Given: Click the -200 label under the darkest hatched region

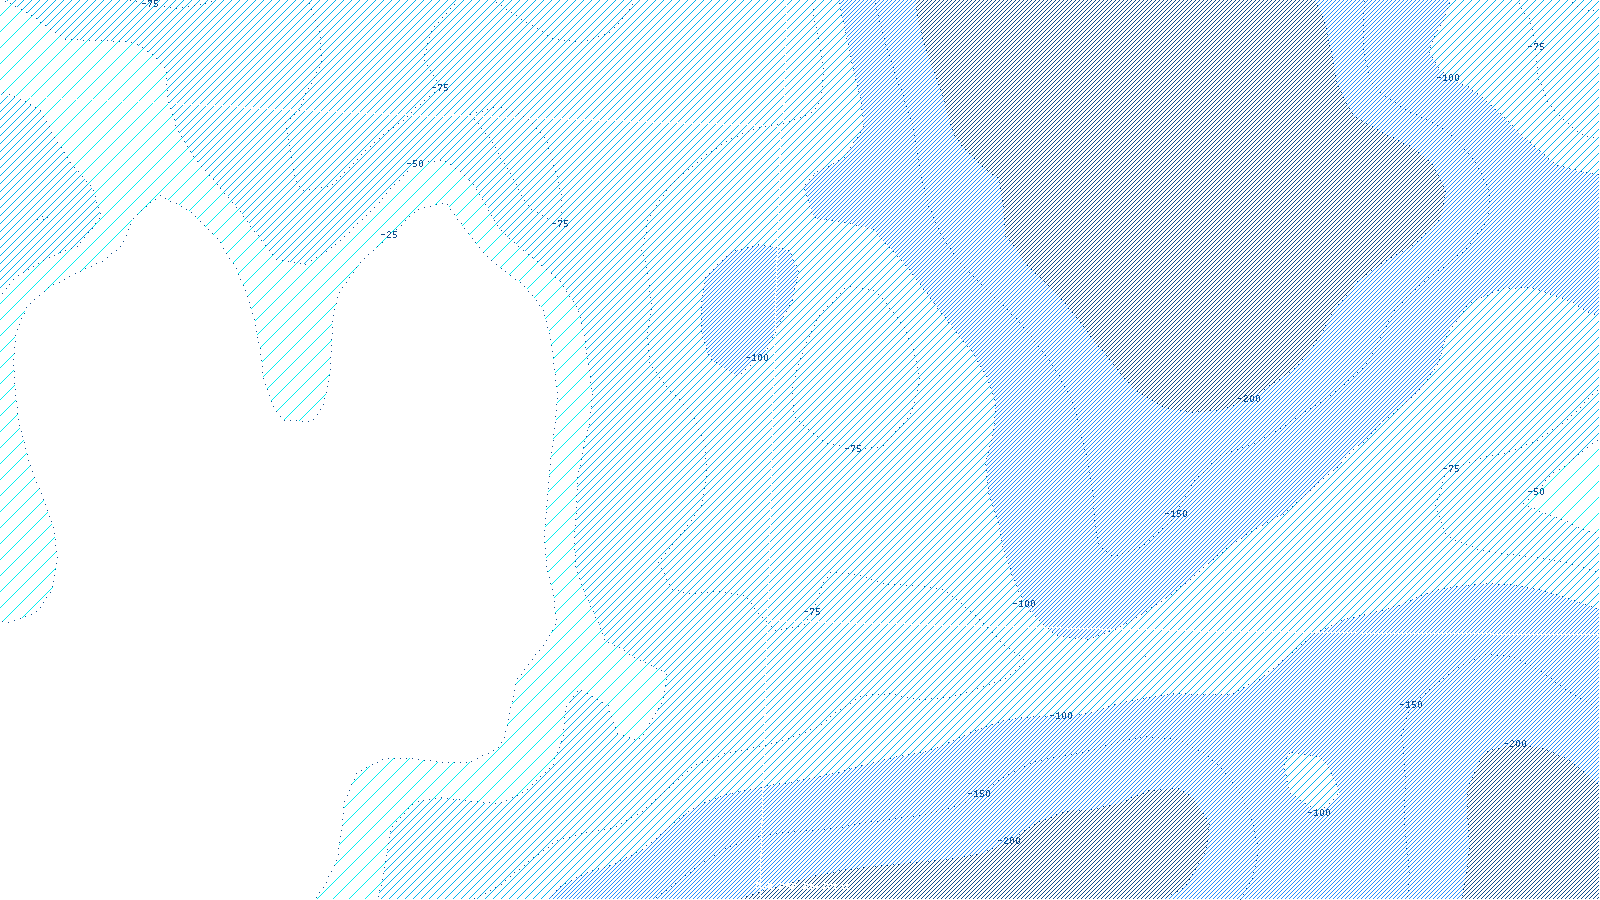Looking at the screenshot, I should pyautogui.click(x=1248, y=399).
